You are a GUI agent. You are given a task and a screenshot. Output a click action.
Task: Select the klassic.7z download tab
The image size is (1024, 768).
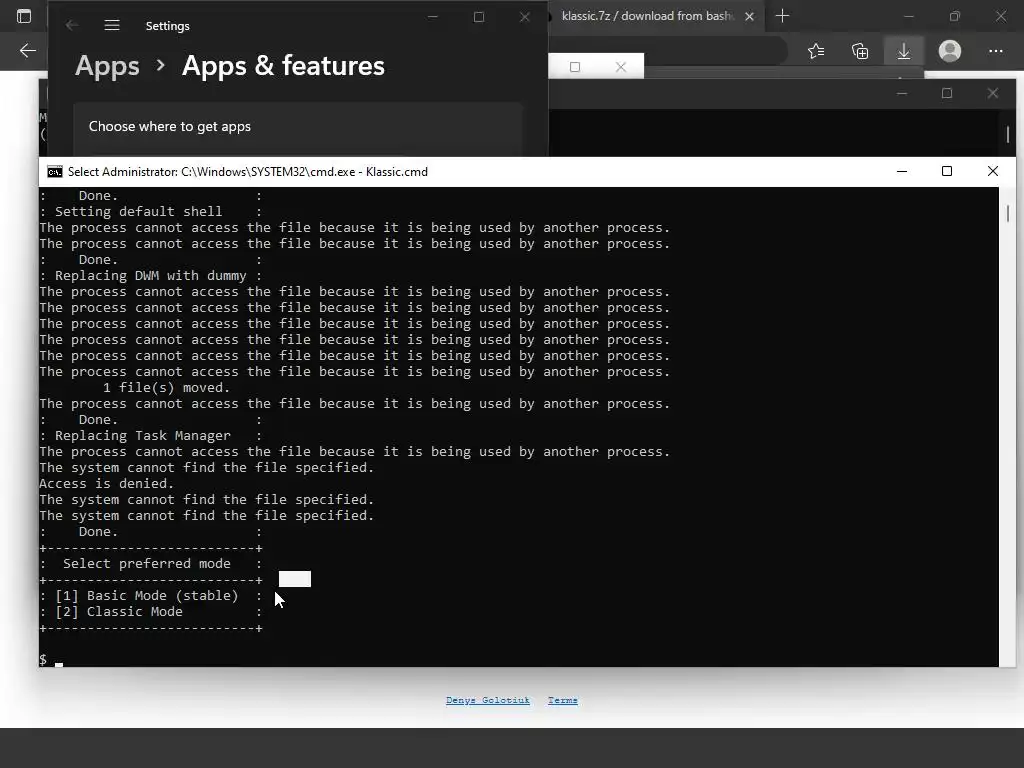pos(648,16)
